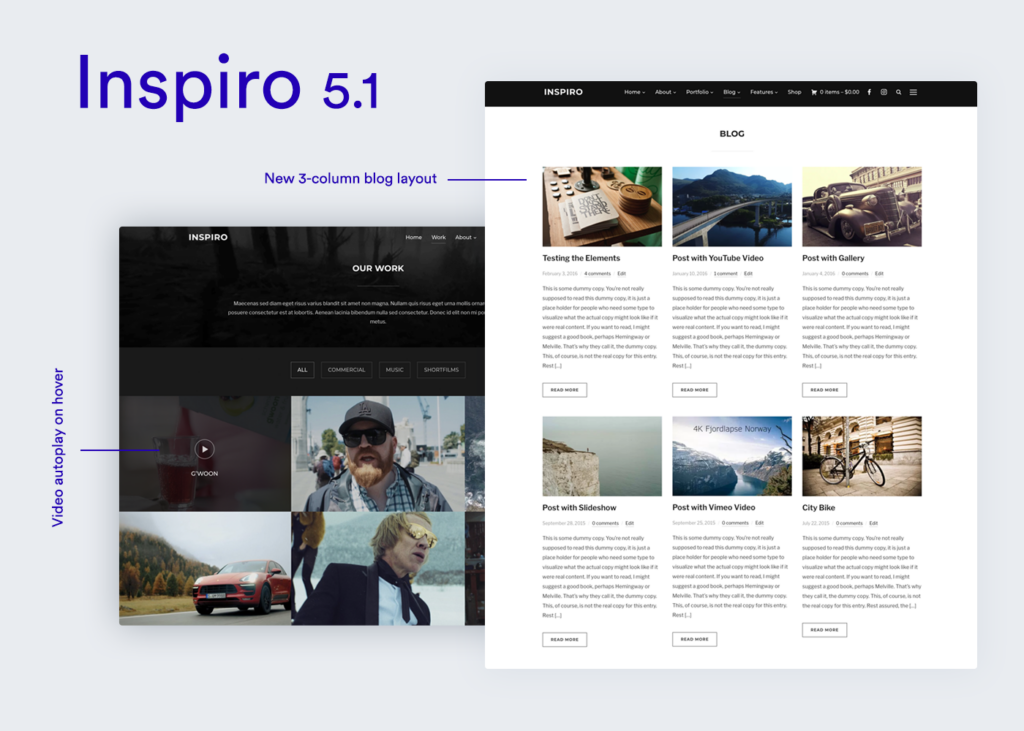1024x731 pixels.
Task: Click the OUR WORK heading in portfolio window
Action: click(x=377, y=268)
